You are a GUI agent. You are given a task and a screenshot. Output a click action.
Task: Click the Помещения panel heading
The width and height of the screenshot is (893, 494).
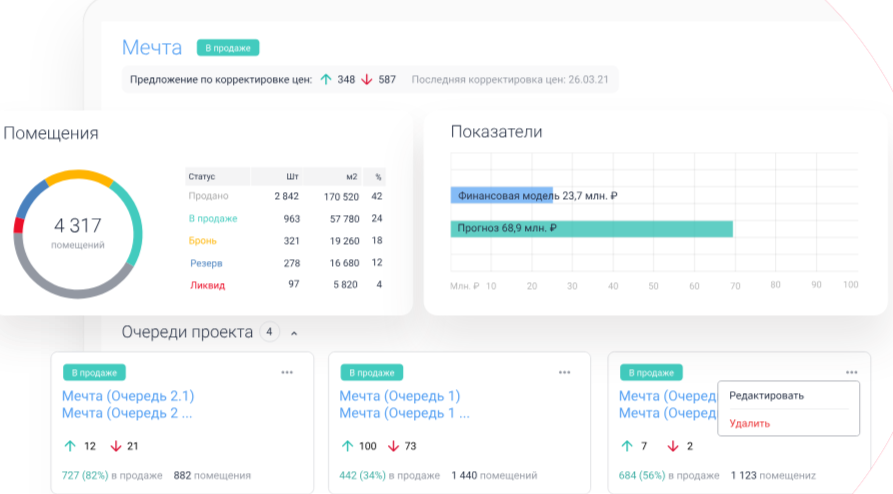[x=51, y=133]
